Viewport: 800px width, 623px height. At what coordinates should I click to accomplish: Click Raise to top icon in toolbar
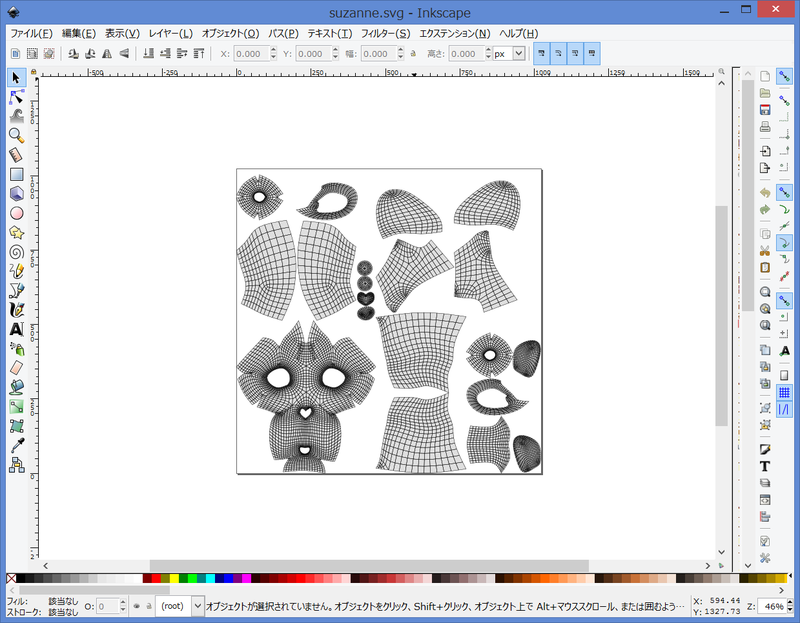click(x=199, y=54)
